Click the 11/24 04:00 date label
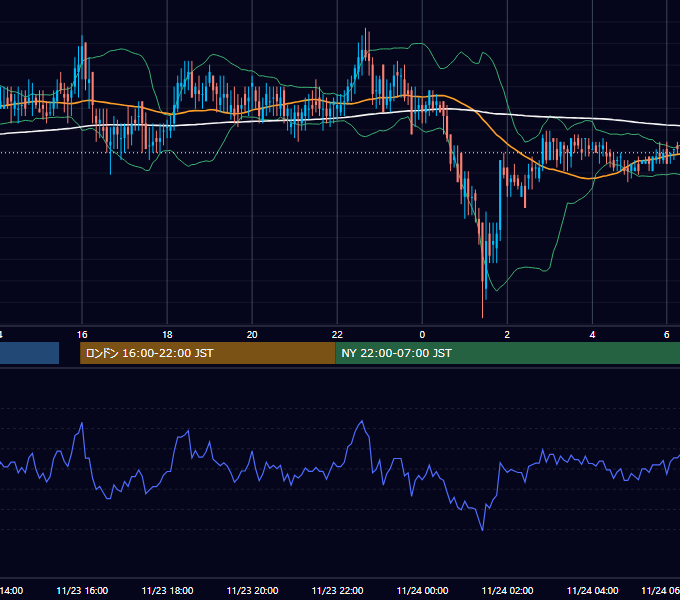 592,590
